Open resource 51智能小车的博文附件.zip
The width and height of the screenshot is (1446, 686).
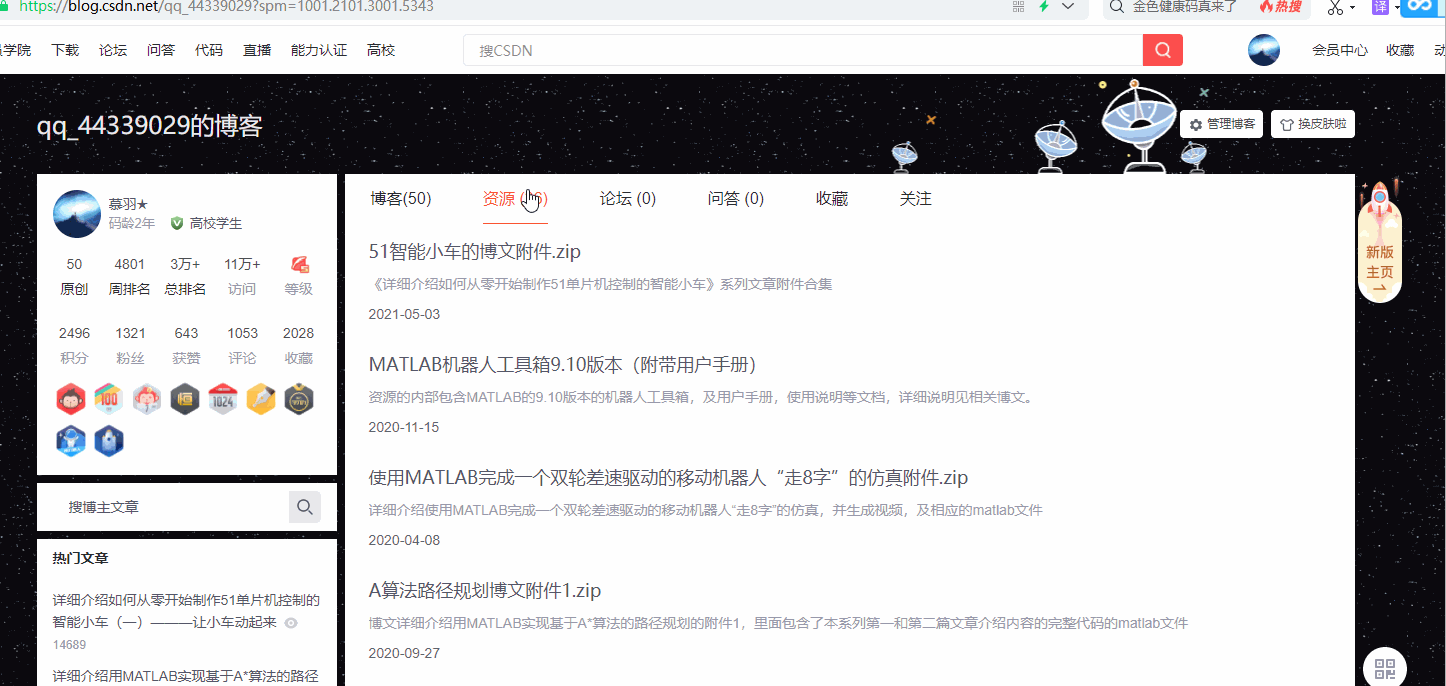[x=475, y=251]
